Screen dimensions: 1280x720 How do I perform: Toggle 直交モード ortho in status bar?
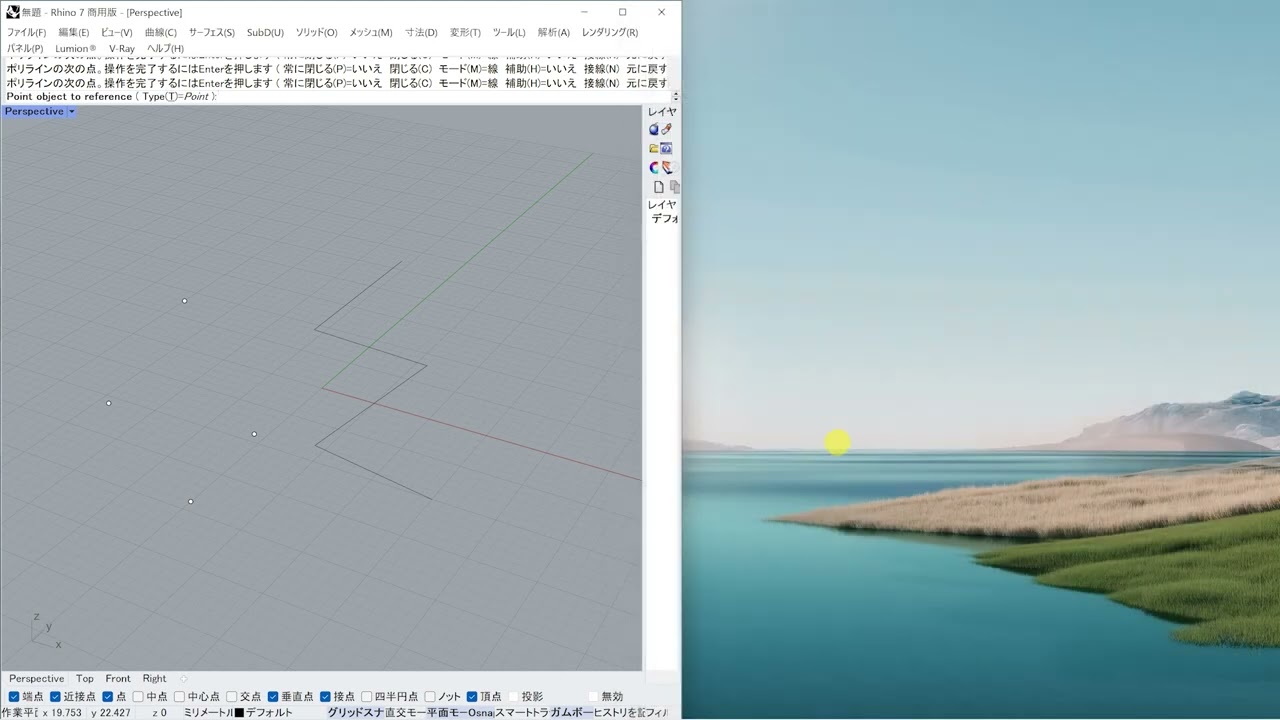click(x=405, y=713)
